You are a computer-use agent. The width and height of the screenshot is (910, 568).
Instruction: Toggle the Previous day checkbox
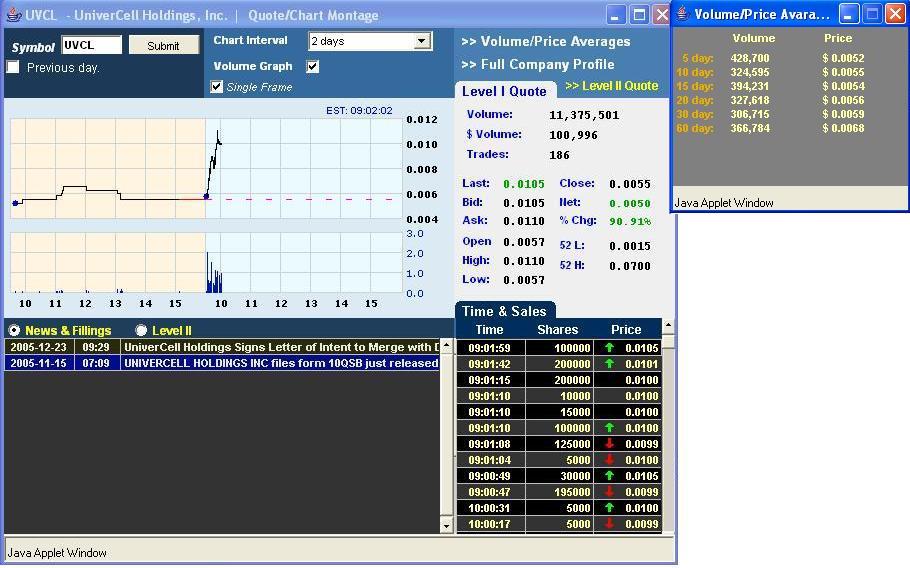point(13,67)
